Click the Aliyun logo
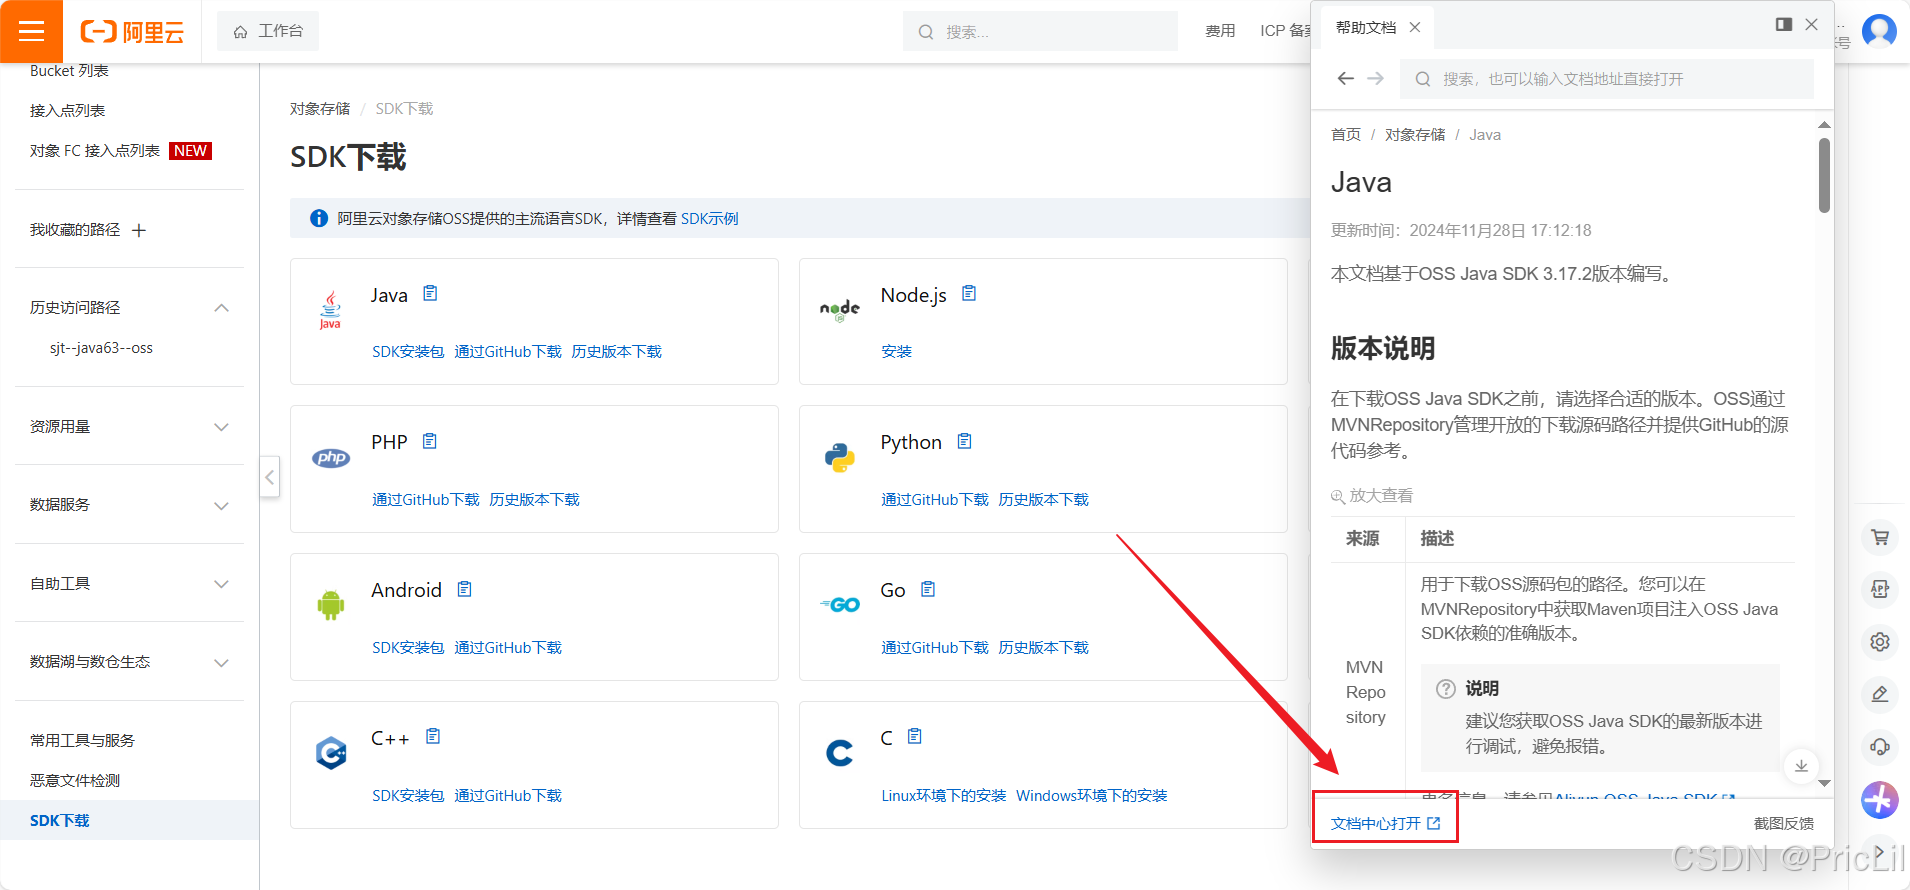1910x890 pixels. point(132,32)
